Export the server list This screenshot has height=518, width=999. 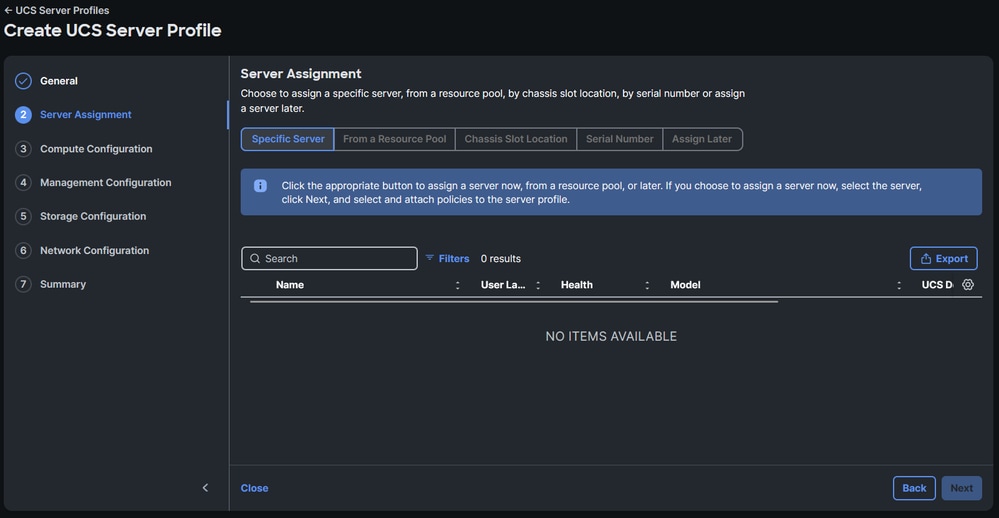[x=944, y=259]
